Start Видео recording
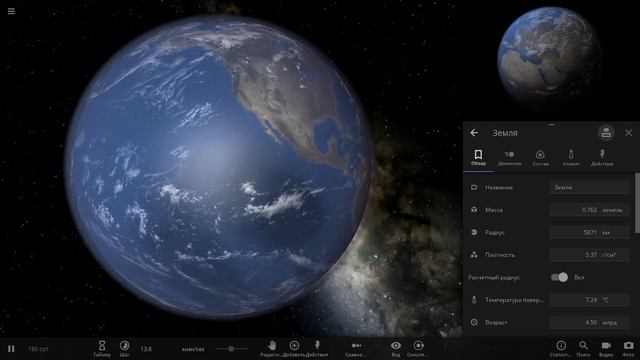The height and width of the screenshot is (360, 640). point(606,349)
